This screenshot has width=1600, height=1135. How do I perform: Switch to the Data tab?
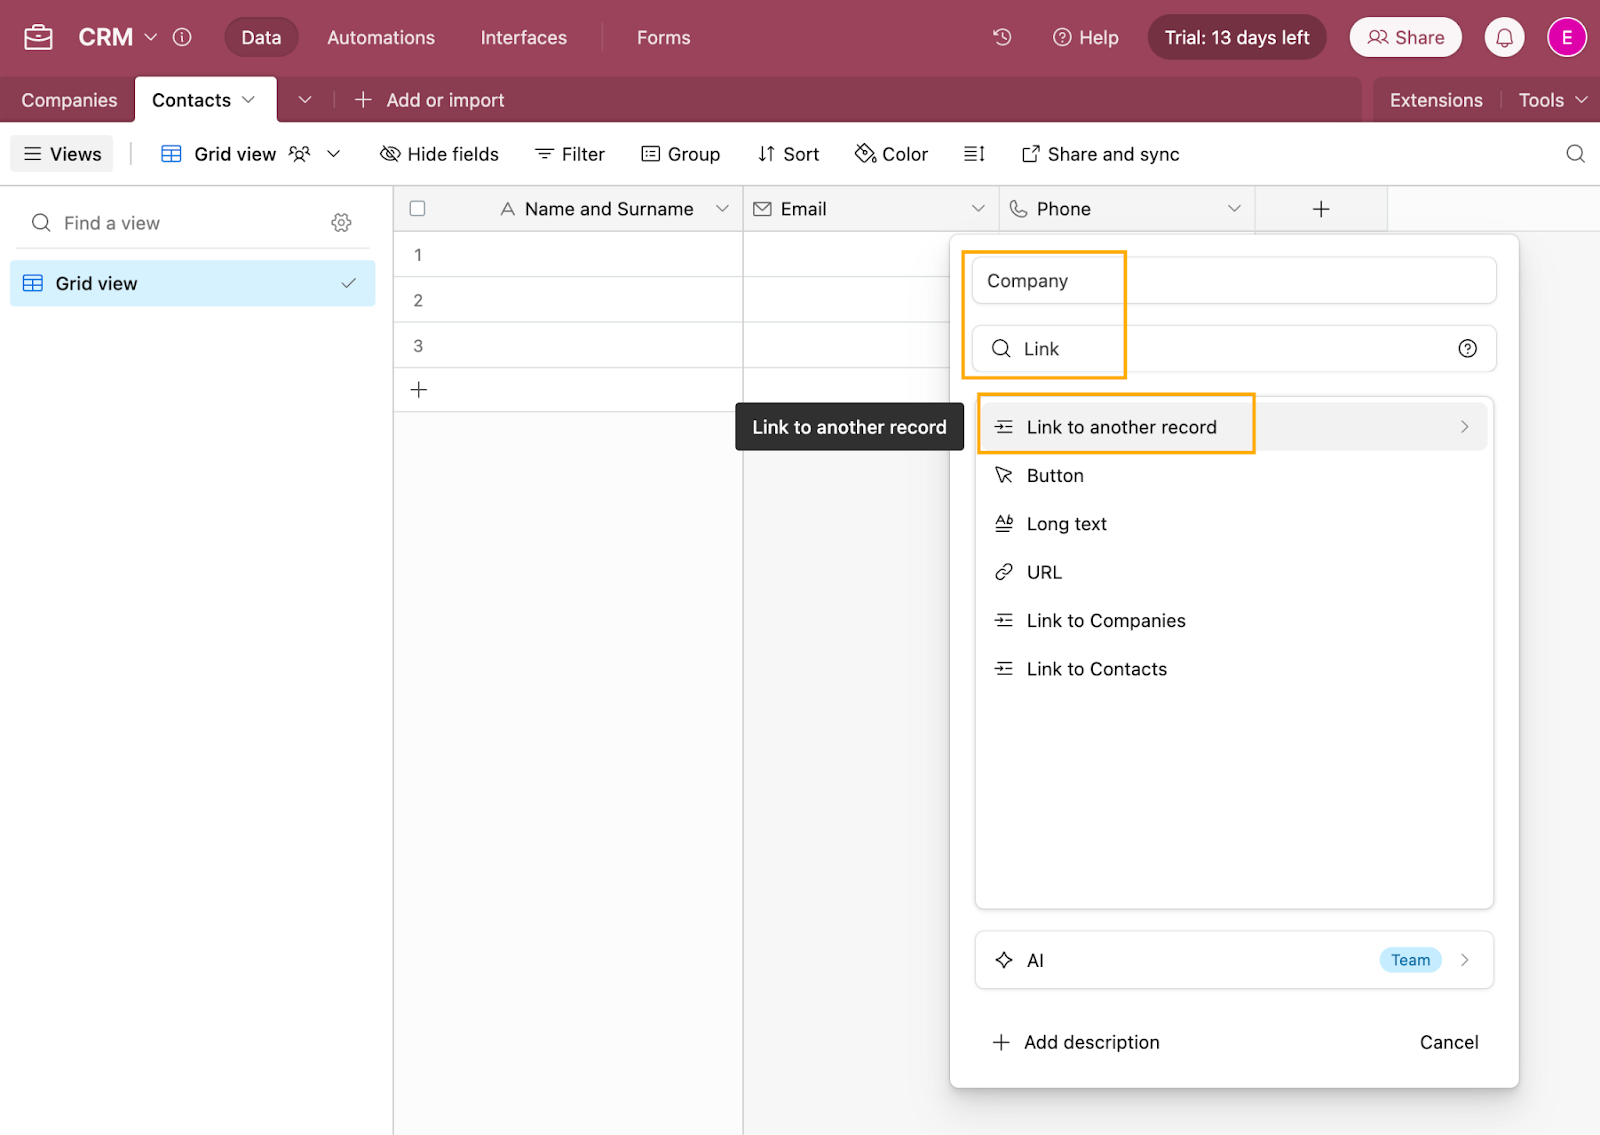pos(261,37)
